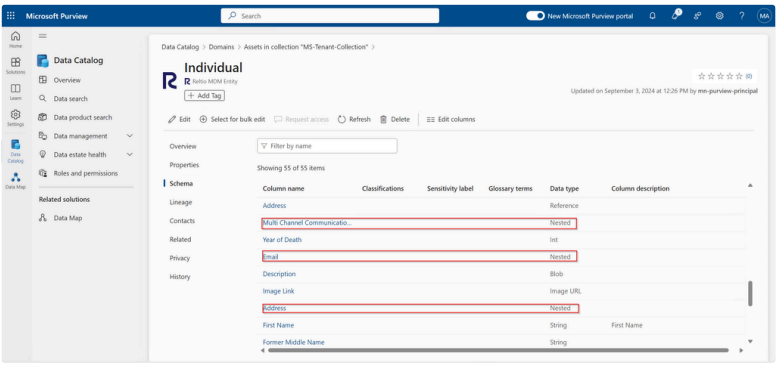Viewport: 777px width, 368px height.
Task: Click the help question mark icon
Action: [x=742, y=16]
